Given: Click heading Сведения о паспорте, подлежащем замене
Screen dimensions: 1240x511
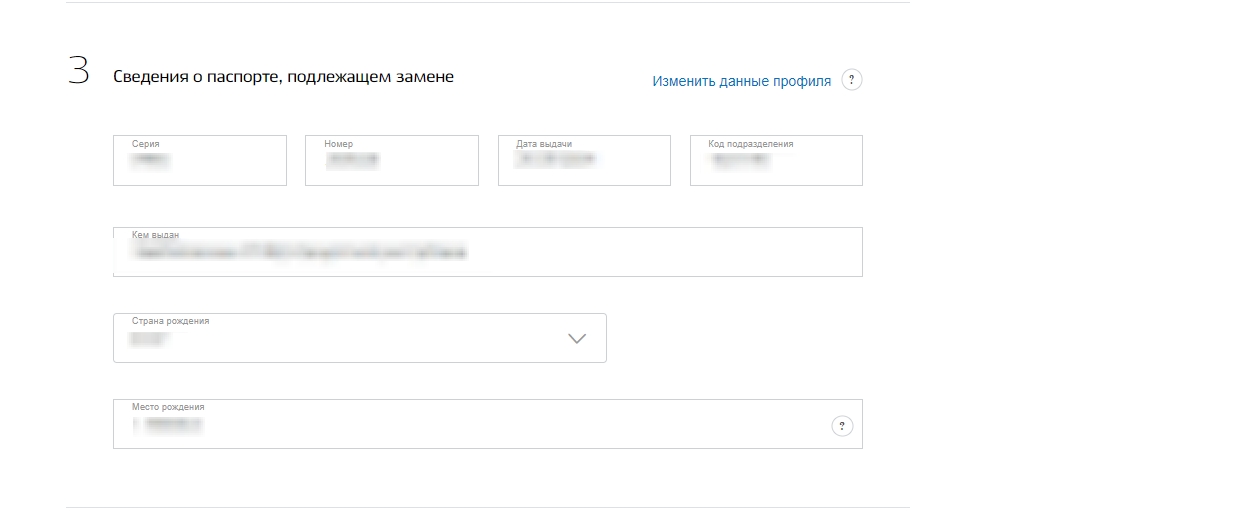Looking at the screenshot, I should tap(283, 77).
